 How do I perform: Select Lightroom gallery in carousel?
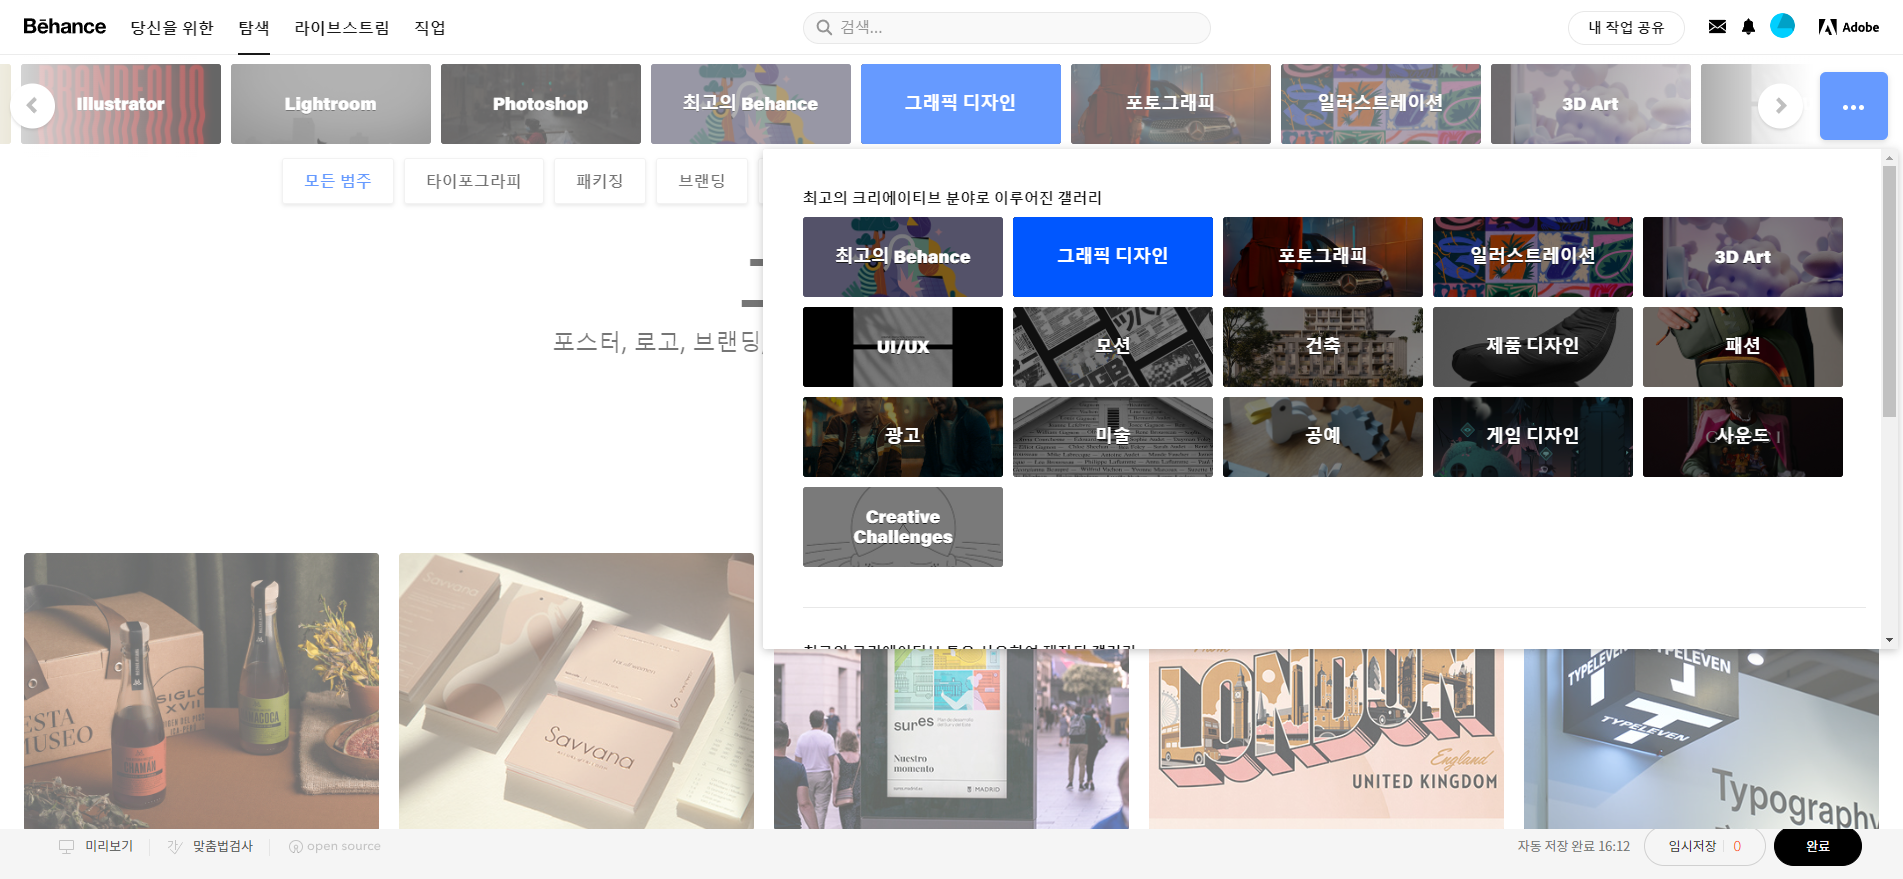coord(331,104)
